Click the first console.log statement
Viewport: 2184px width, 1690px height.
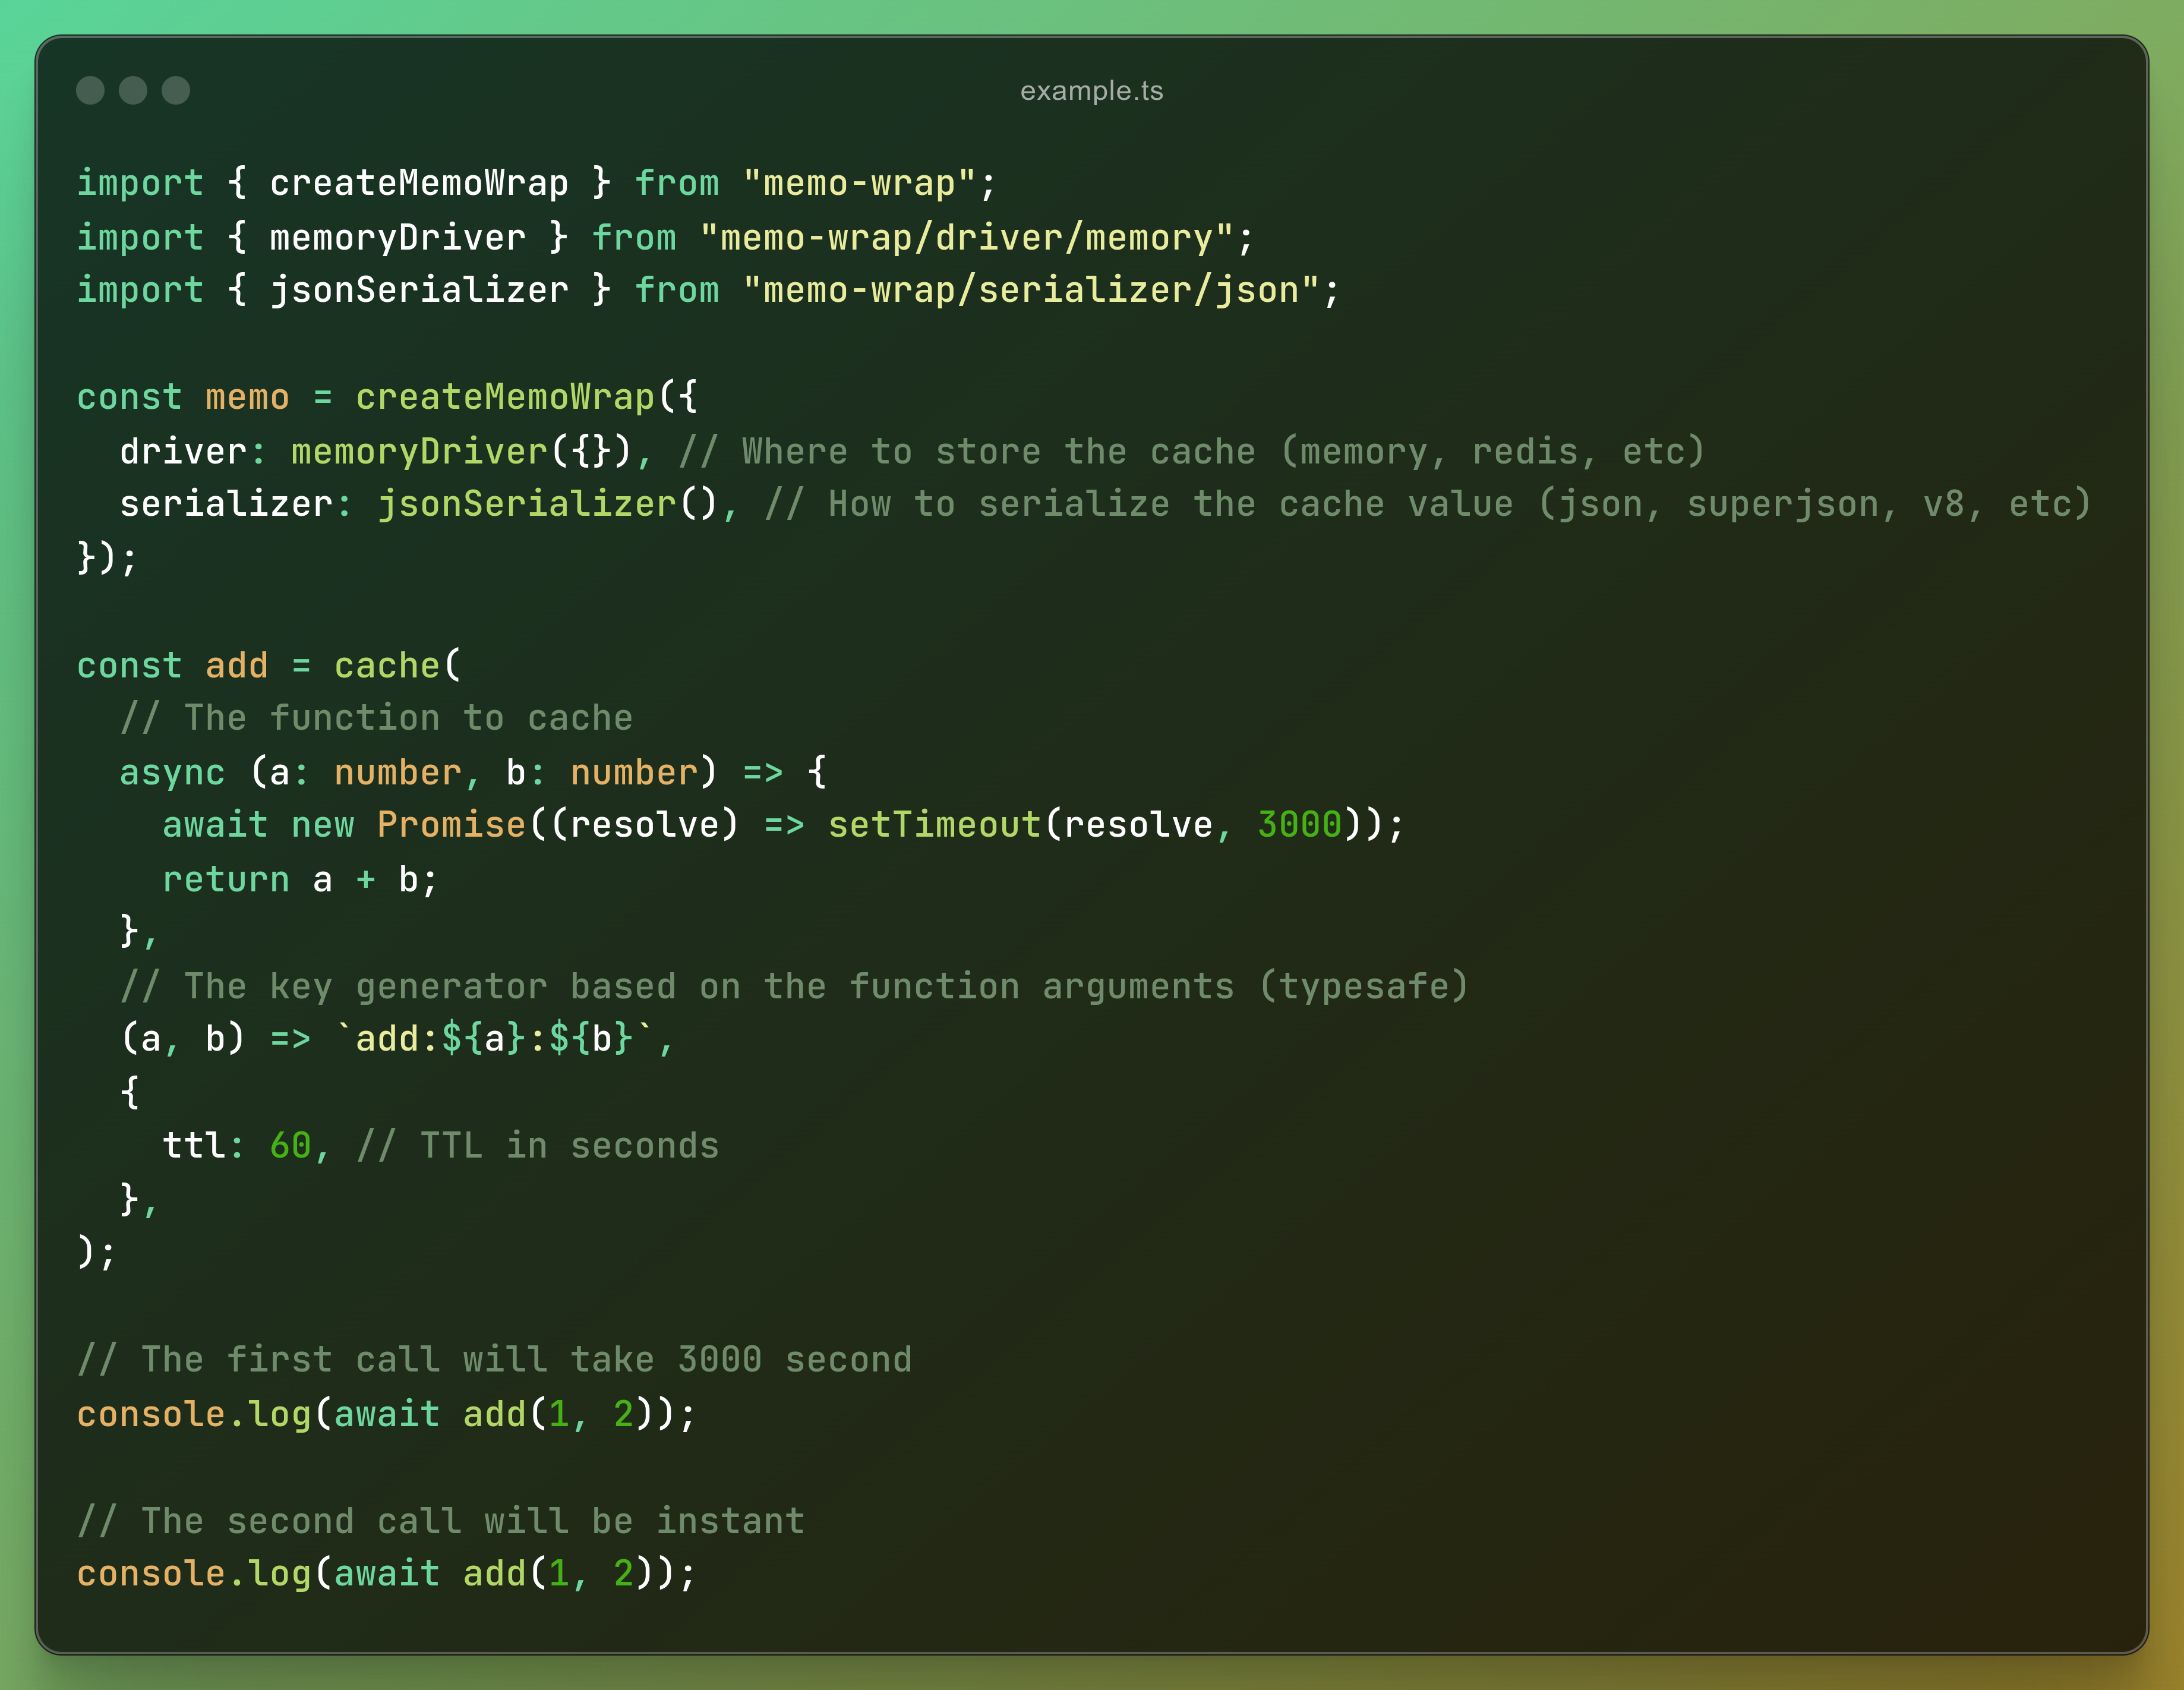(x=386, y=1414)
